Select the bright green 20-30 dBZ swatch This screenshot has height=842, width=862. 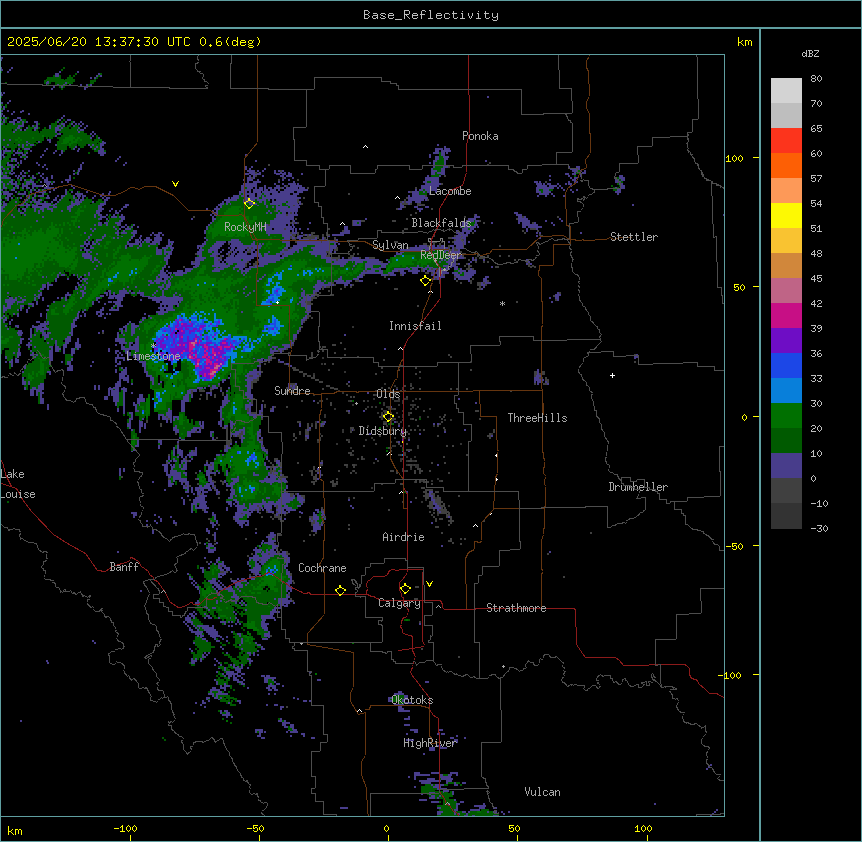(786, 416)
